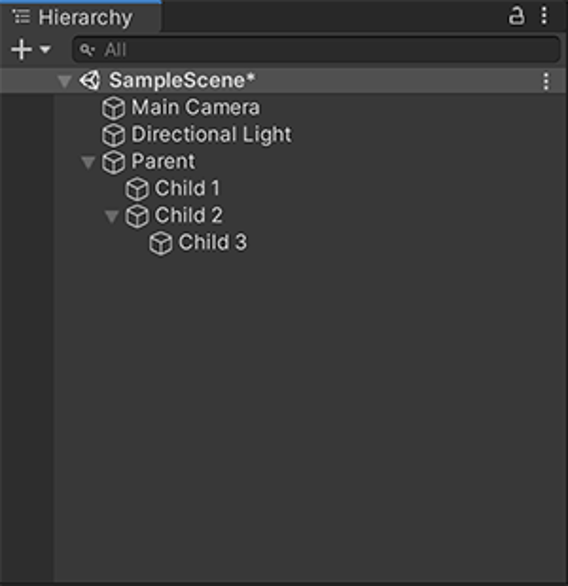
Task: Click the All search input field
Action: coord(317,49)
